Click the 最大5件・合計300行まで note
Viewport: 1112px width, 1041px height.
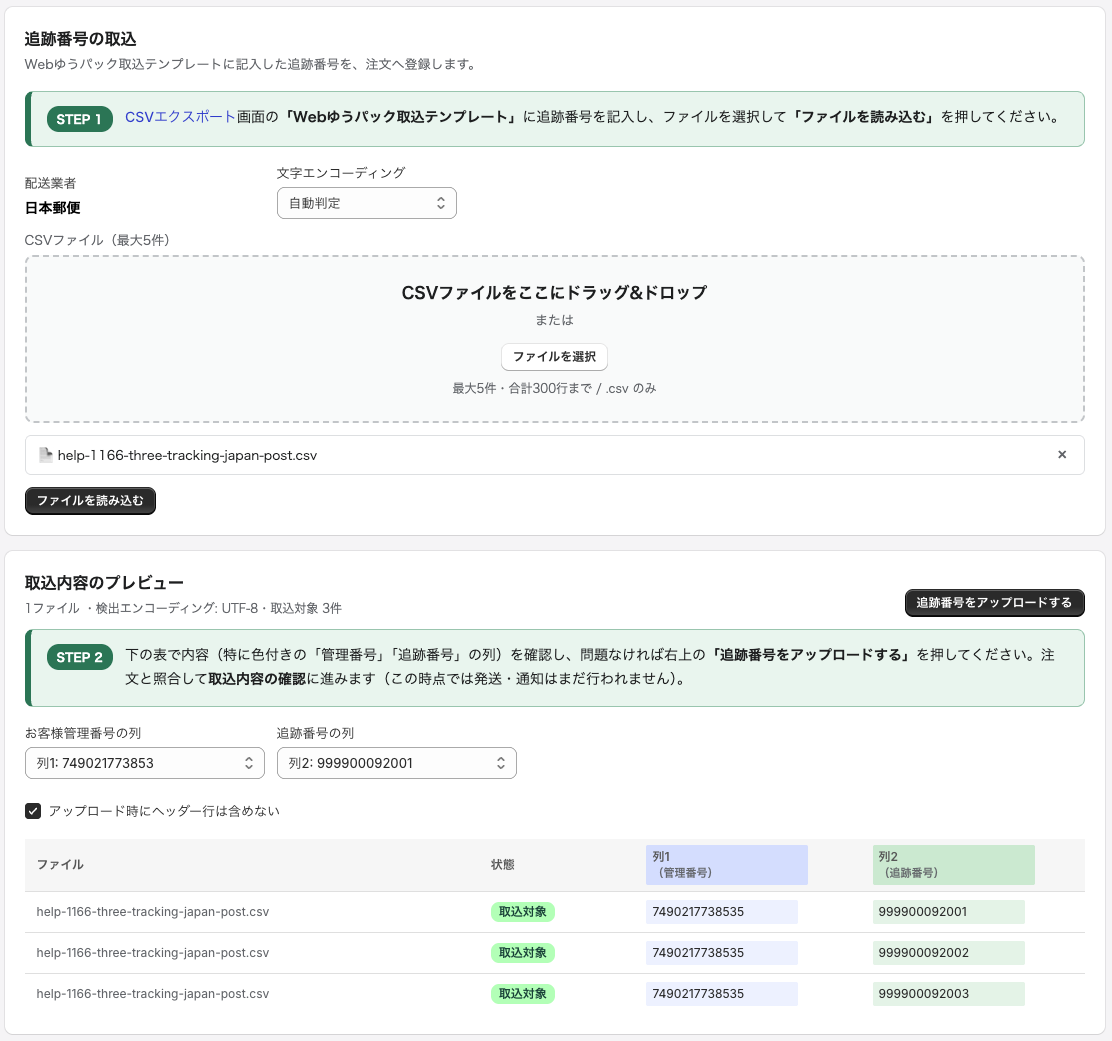[x=555, y=389]
